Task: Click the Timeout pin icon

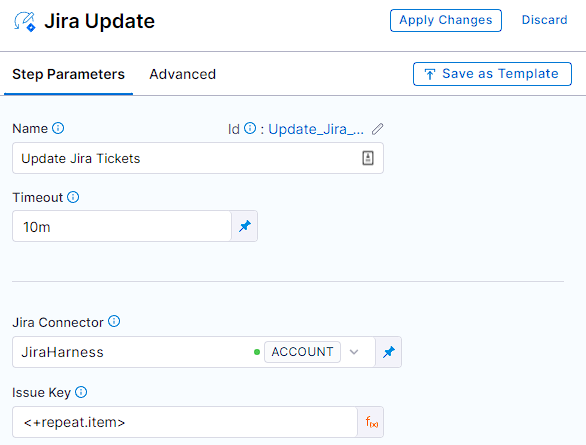Action: (245, 226)
